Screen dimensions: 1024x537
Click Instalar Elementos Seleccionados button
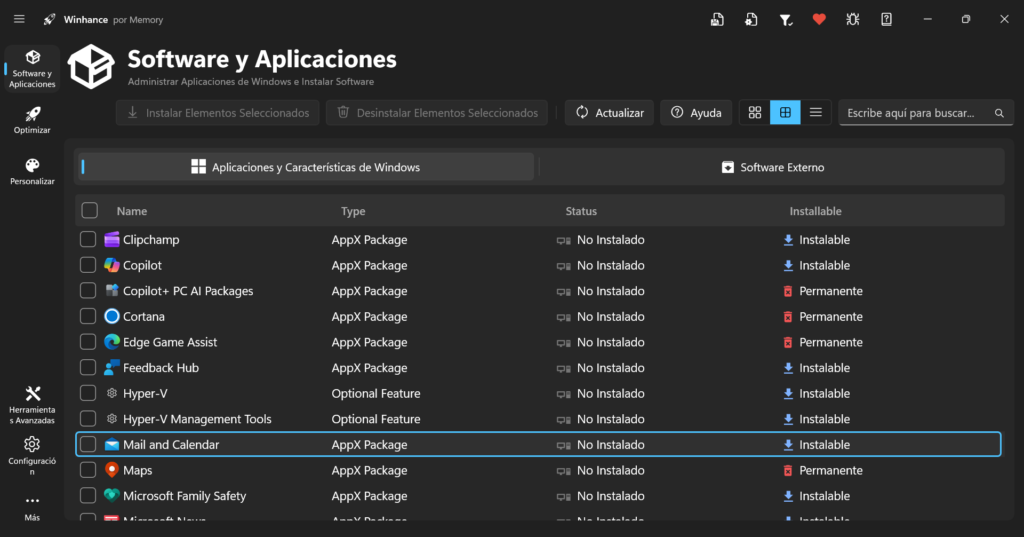pyautogui.click(x=217, y=113)
